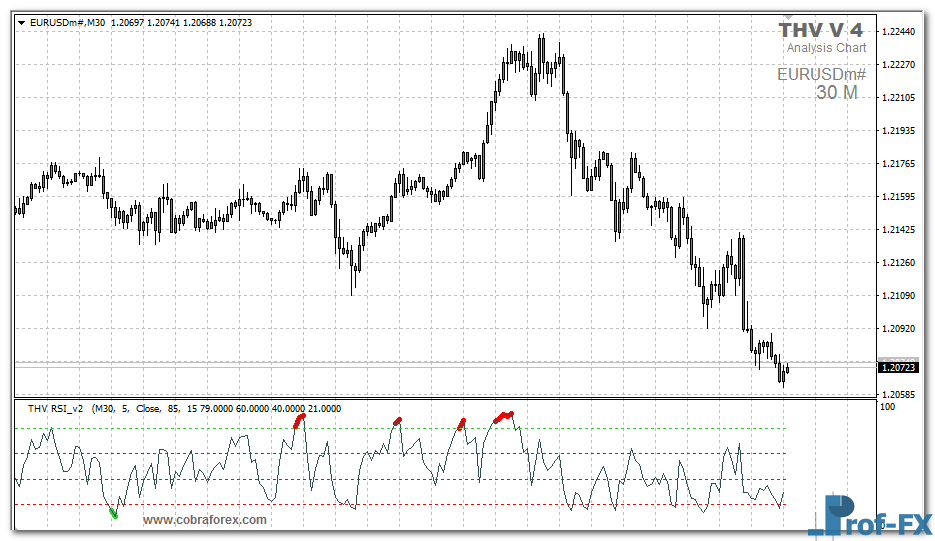Click the last, rightmost red RSI marker cluster
The width and height of the screenshot is (935, 541).
505,415
